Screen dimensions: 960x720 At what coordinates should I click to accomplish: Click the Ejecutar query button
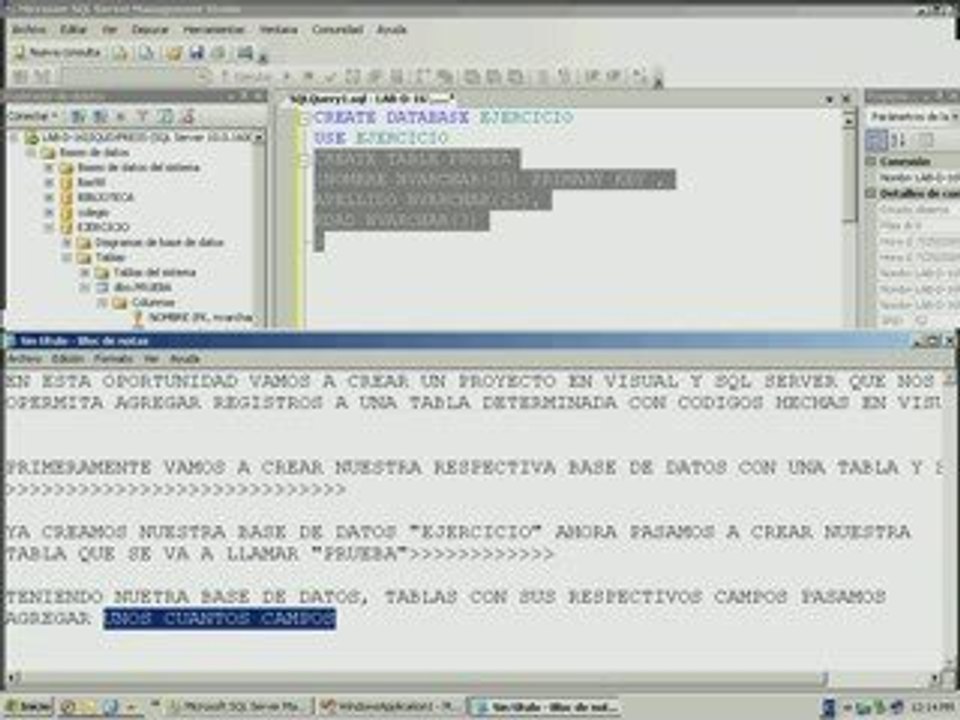click(x=246, y=77)
